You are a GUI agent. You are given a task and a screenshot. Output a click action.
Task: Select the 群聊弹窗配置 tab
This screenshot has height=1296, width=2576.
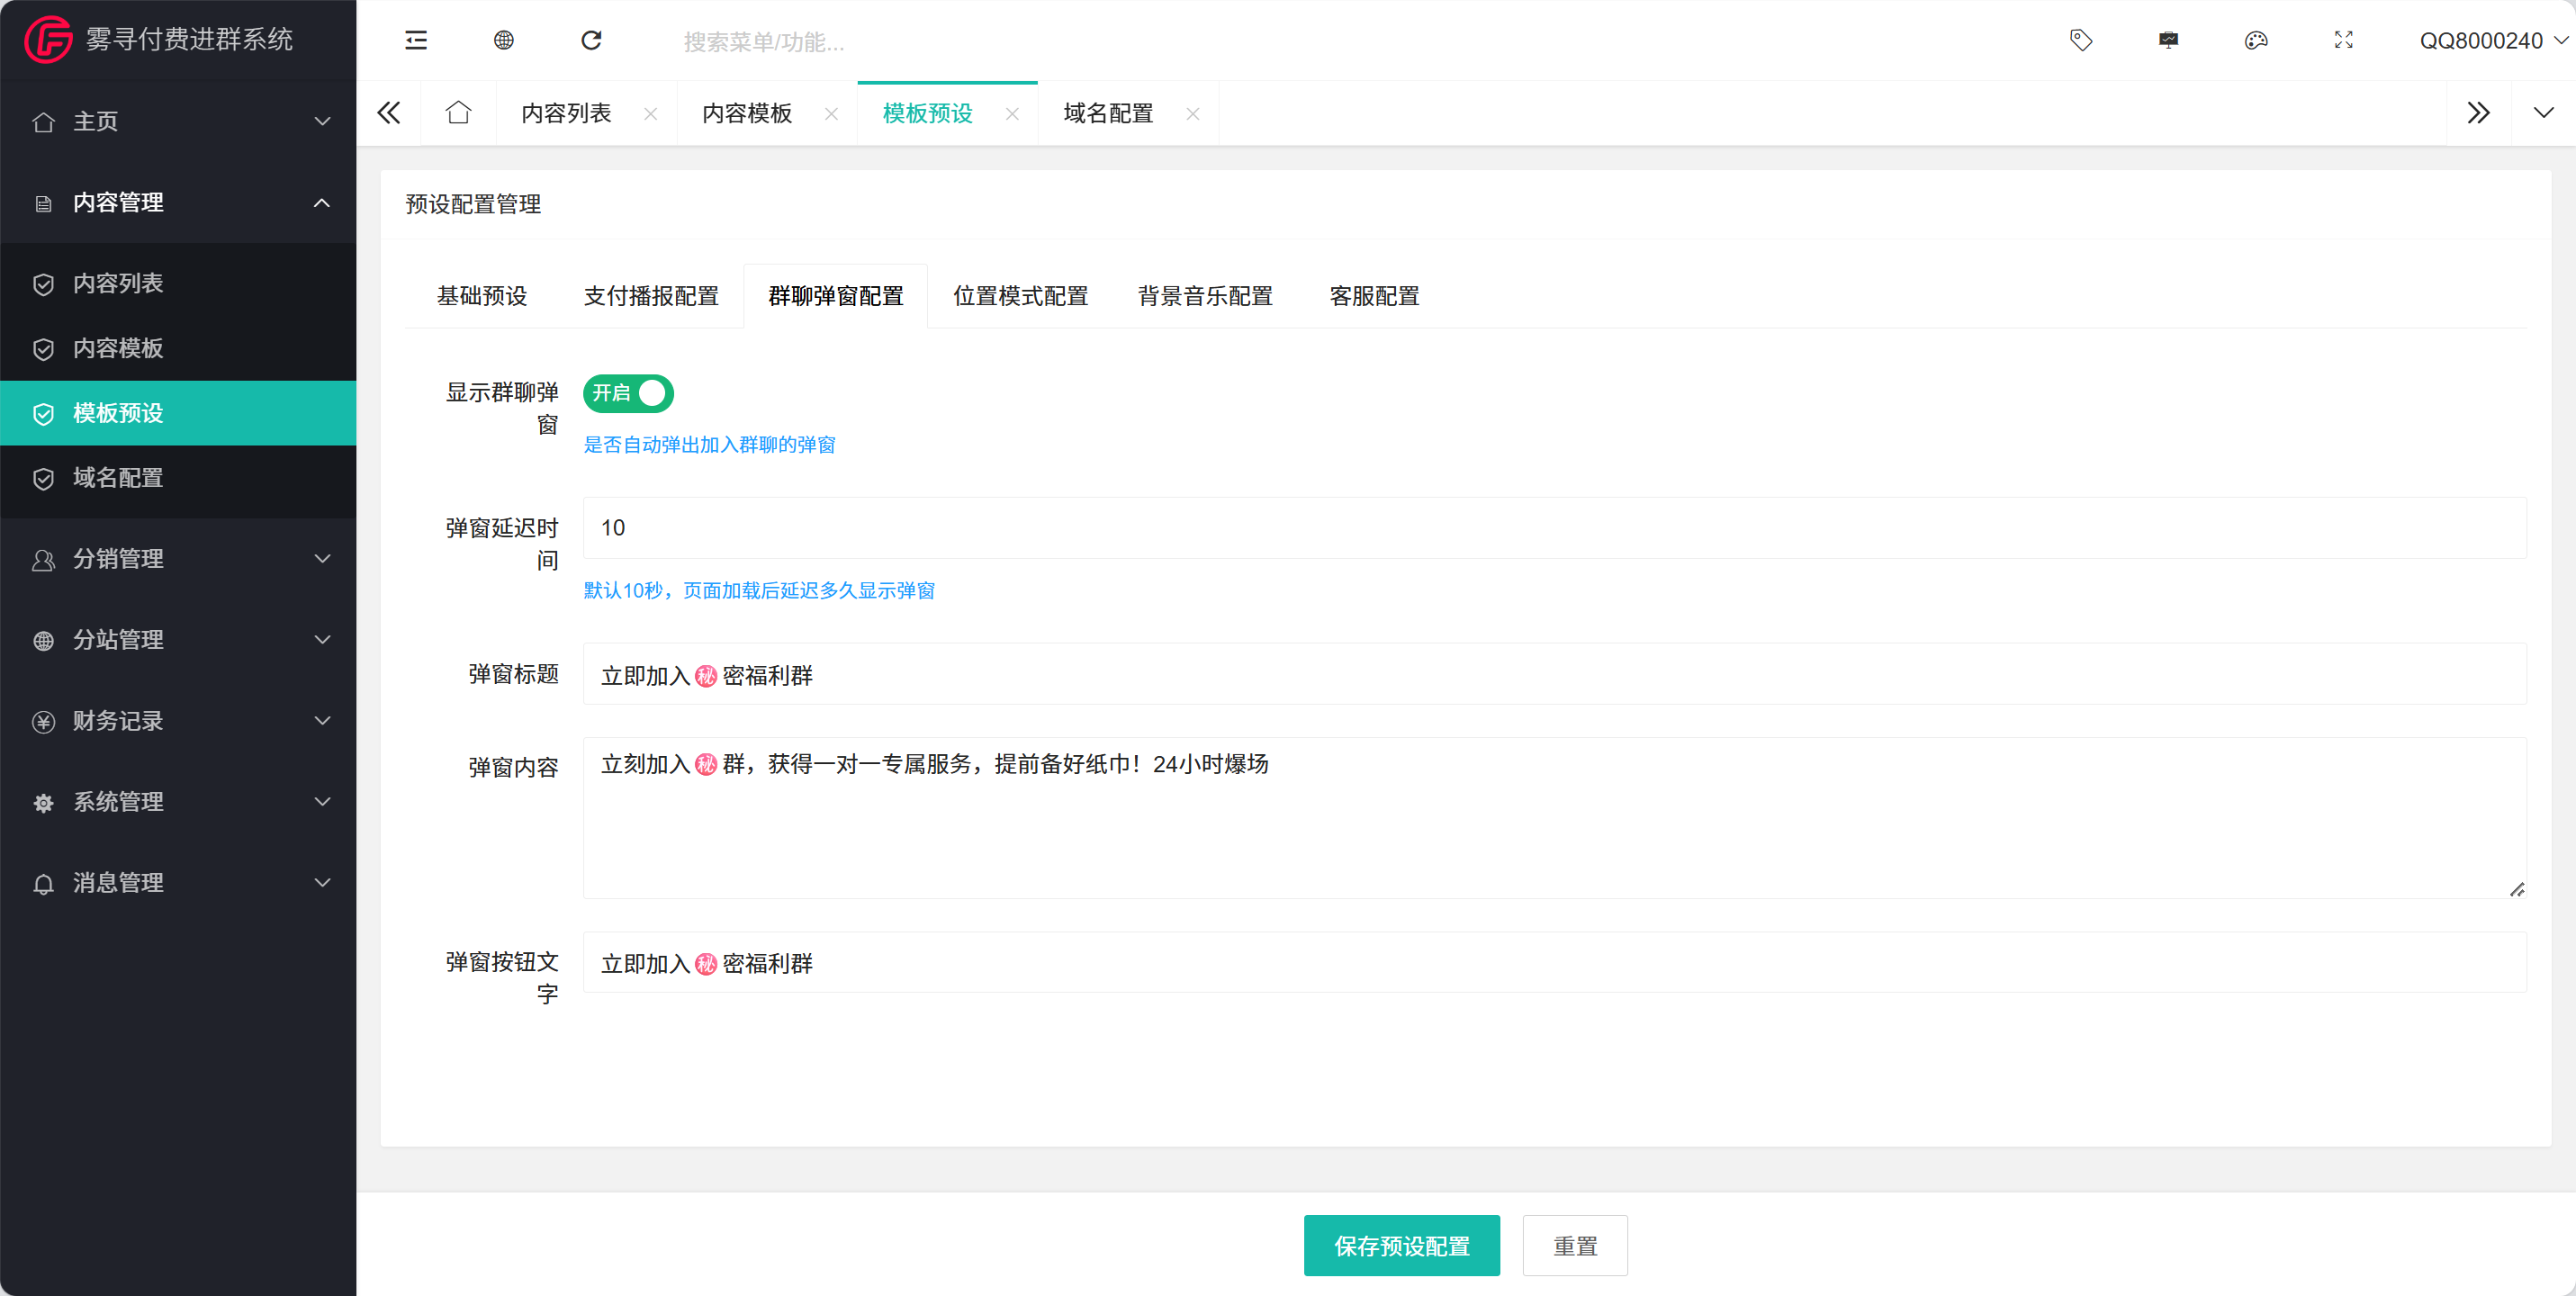click(836, 296)
